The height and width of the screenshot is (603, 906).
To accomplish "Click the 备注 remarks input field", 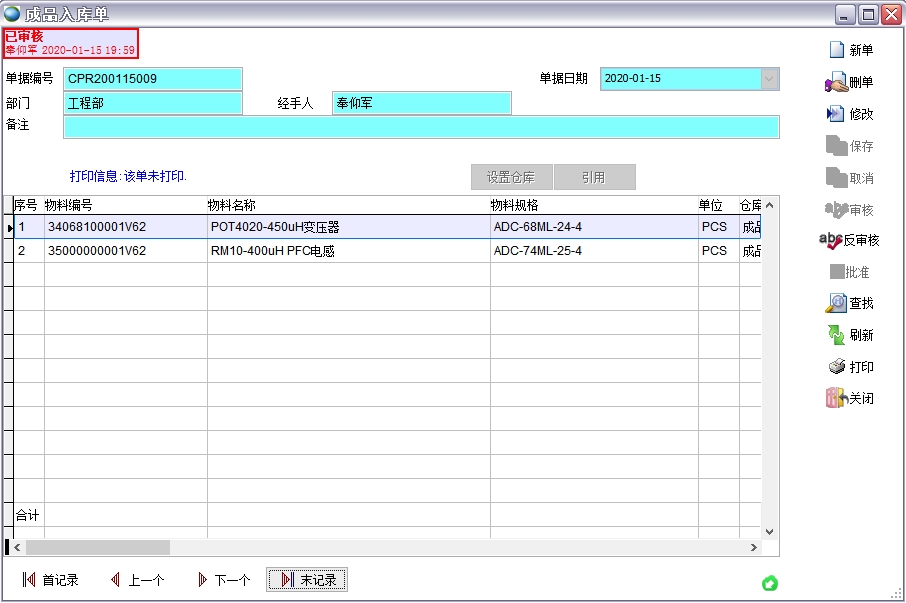I will (x=420, y=127).
